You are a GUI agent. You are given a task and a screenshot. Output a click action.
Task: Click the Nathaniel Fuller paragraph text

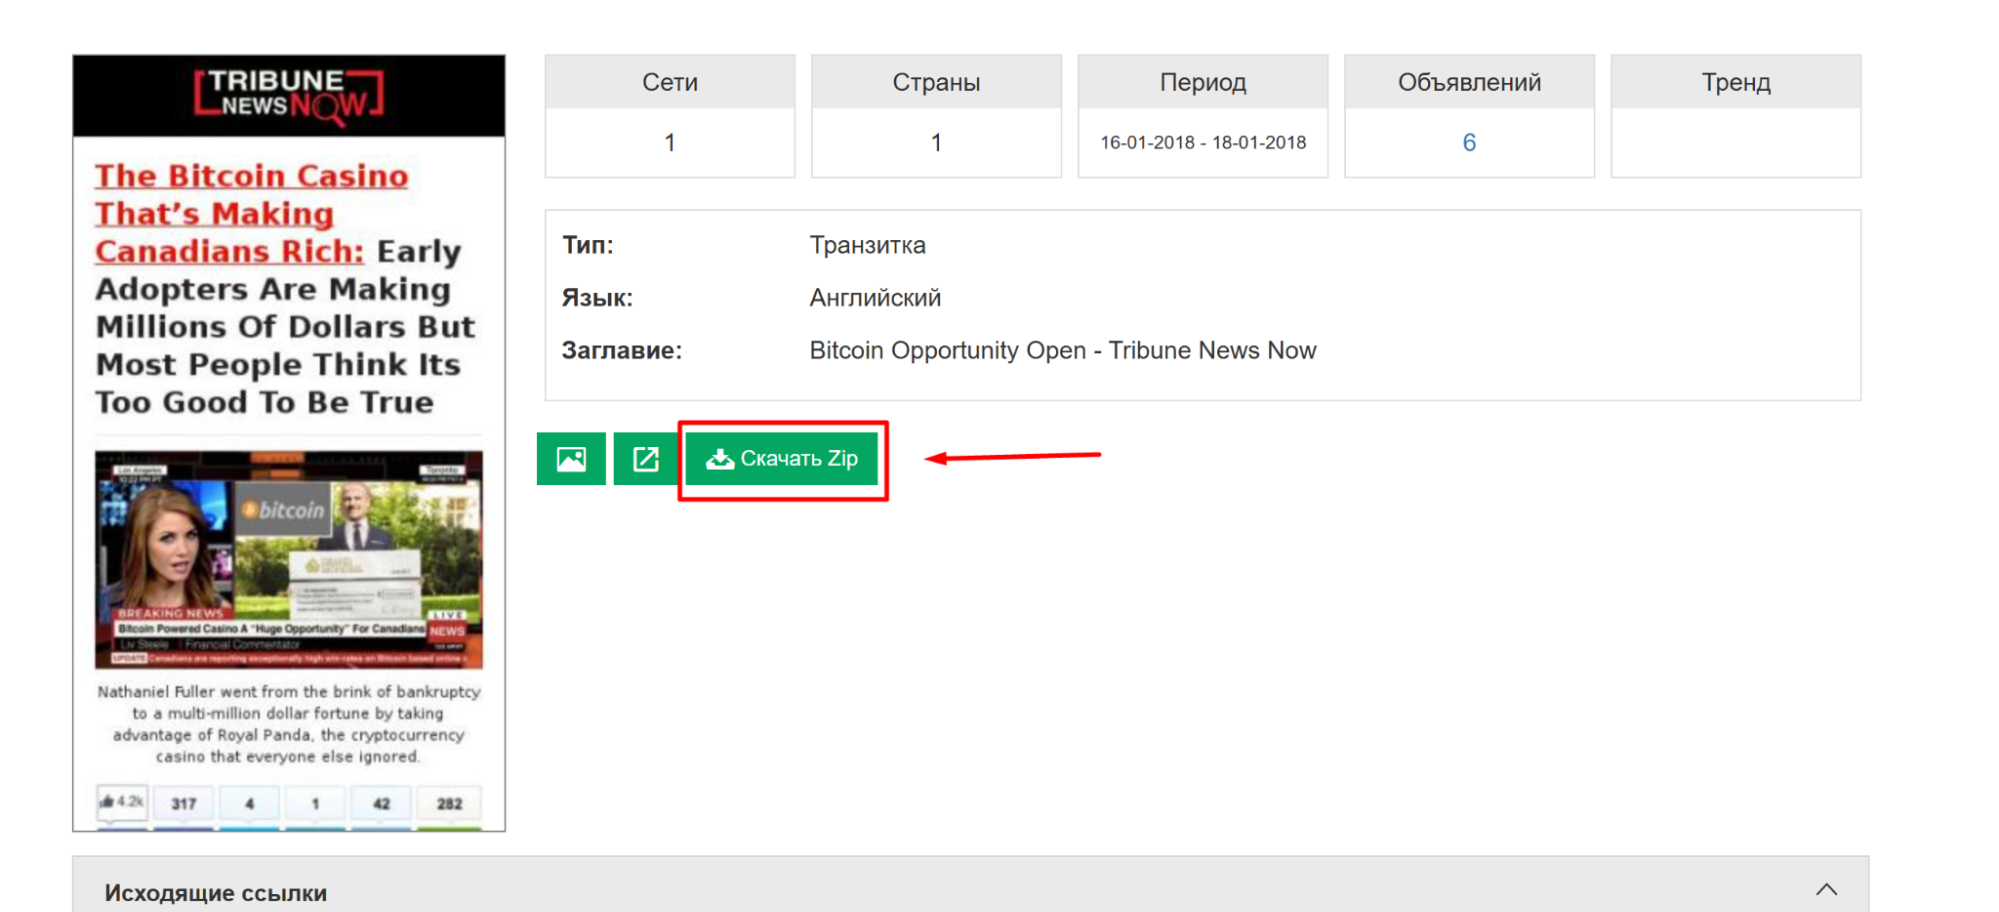click(x=289, y=724)
